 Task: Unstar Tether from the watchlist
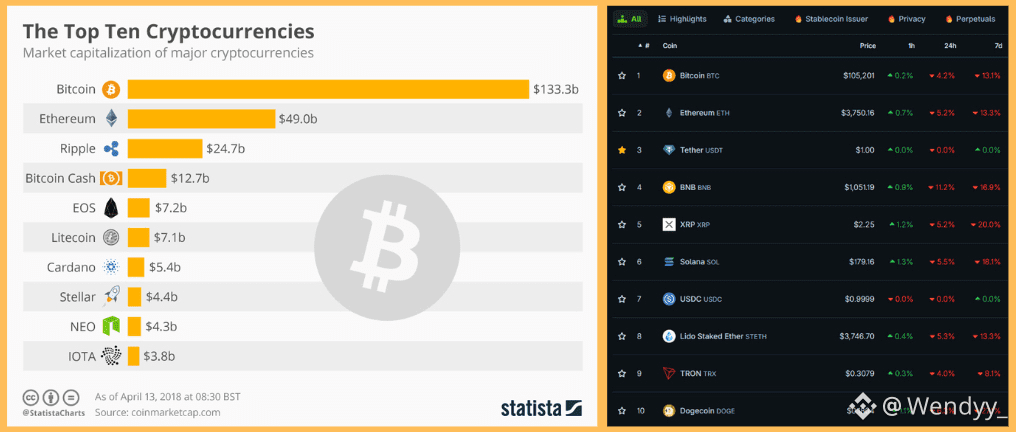pos(622,150)
